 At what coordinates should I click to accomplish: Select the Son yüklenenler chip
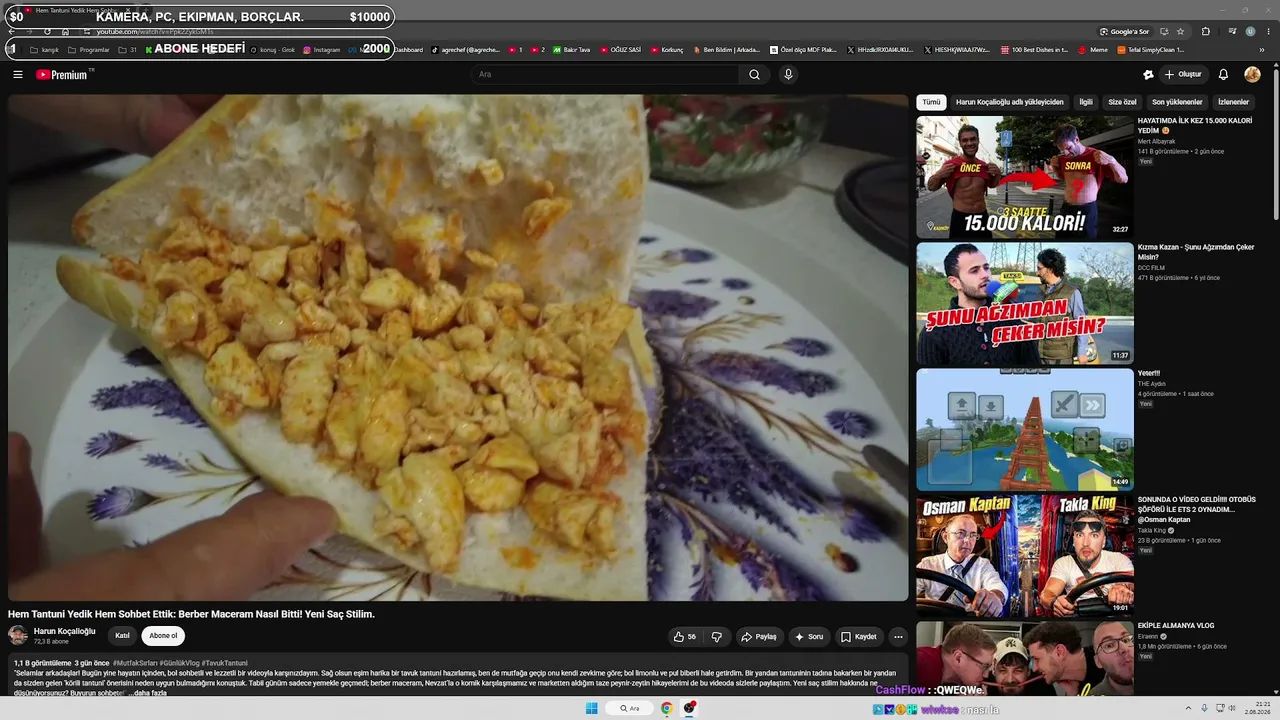pos(1177,102)
